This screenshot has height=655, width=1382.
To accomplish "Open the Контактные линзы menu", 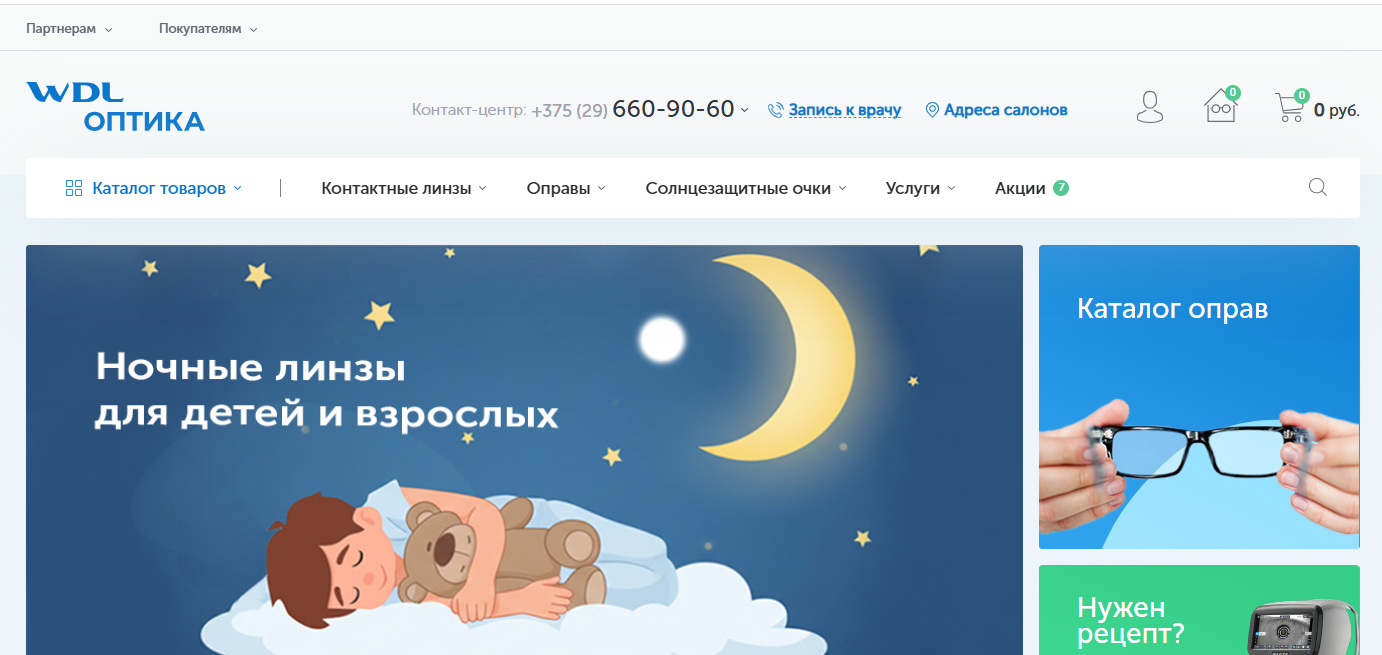I will coord(404,188).
